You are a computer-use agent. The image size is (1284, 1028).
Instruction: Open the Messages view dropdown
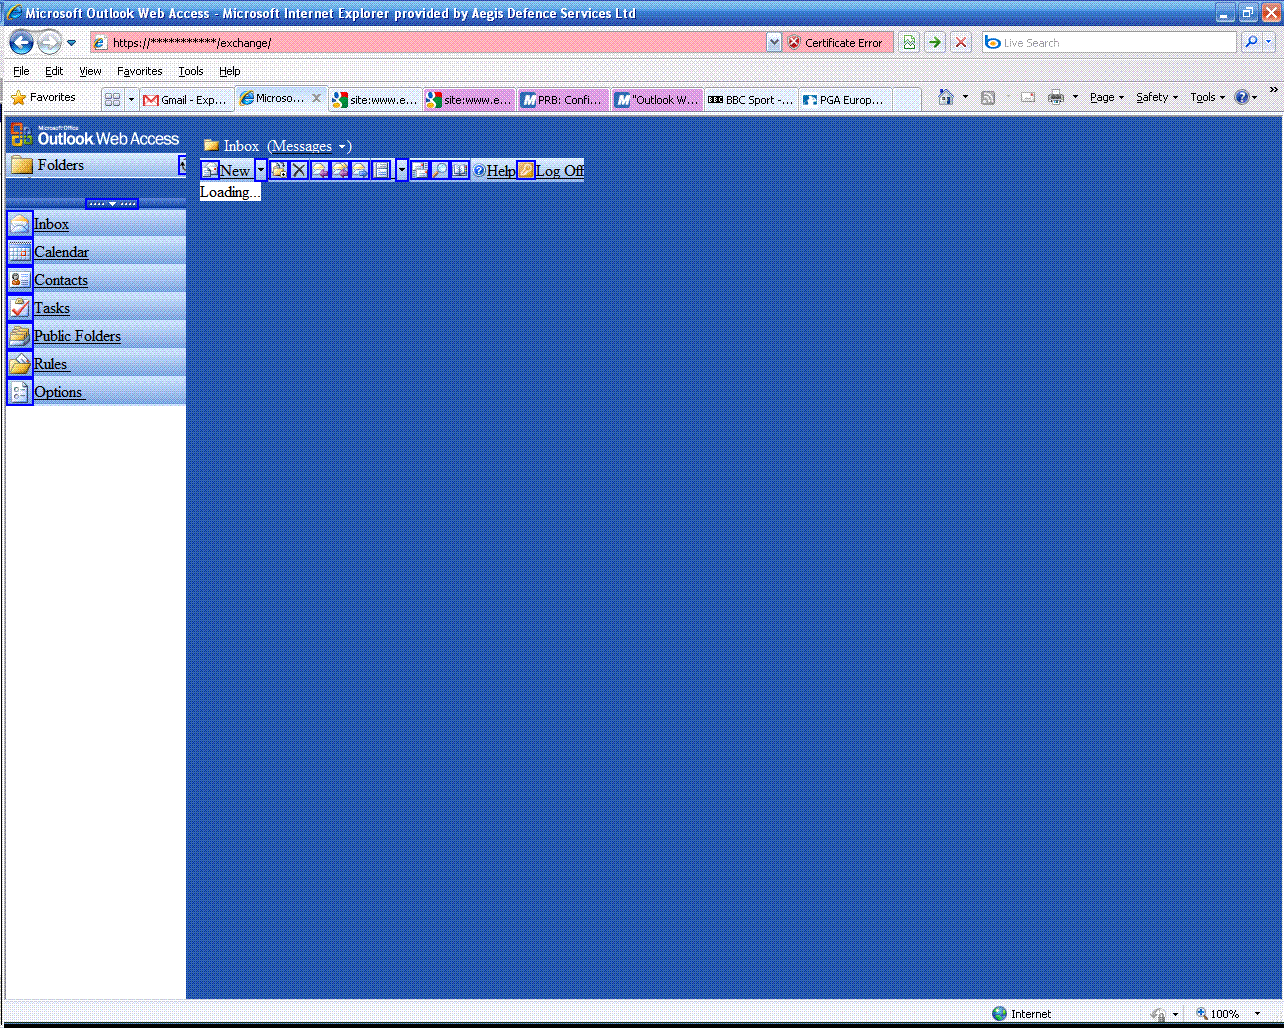pyautogui.click(x=309, y=146)
